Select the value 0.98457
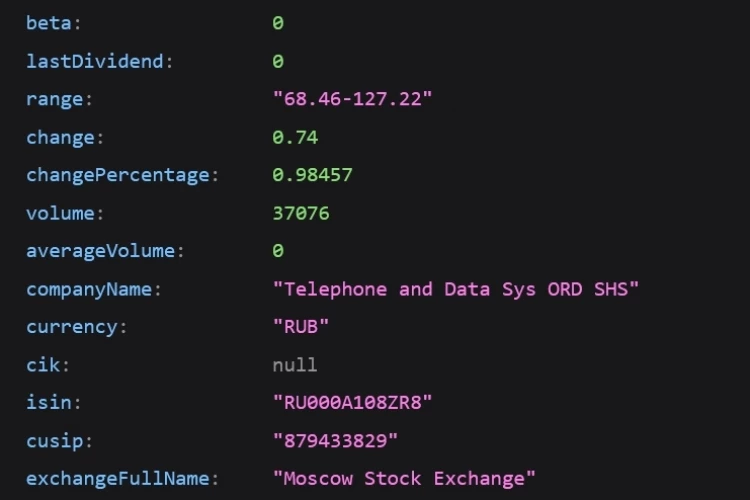Screen dimensions: 750x500 (x=312, y=175)
